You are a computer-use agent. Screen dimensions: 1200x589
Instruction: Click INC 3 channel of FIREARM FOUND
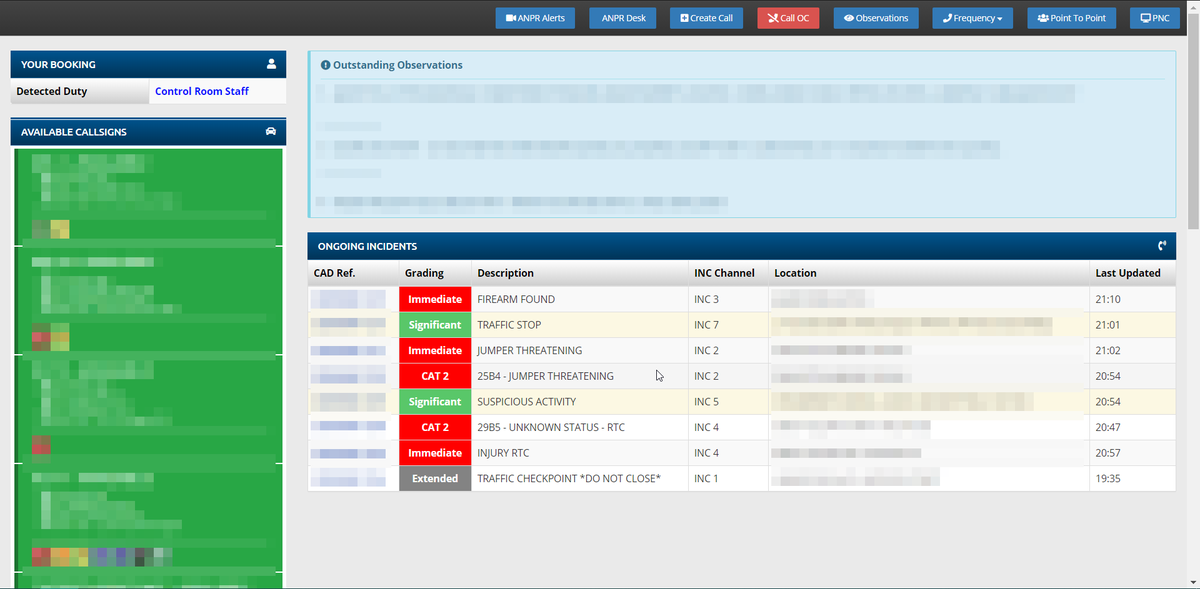pyautogui.click(x=706, y=299)
